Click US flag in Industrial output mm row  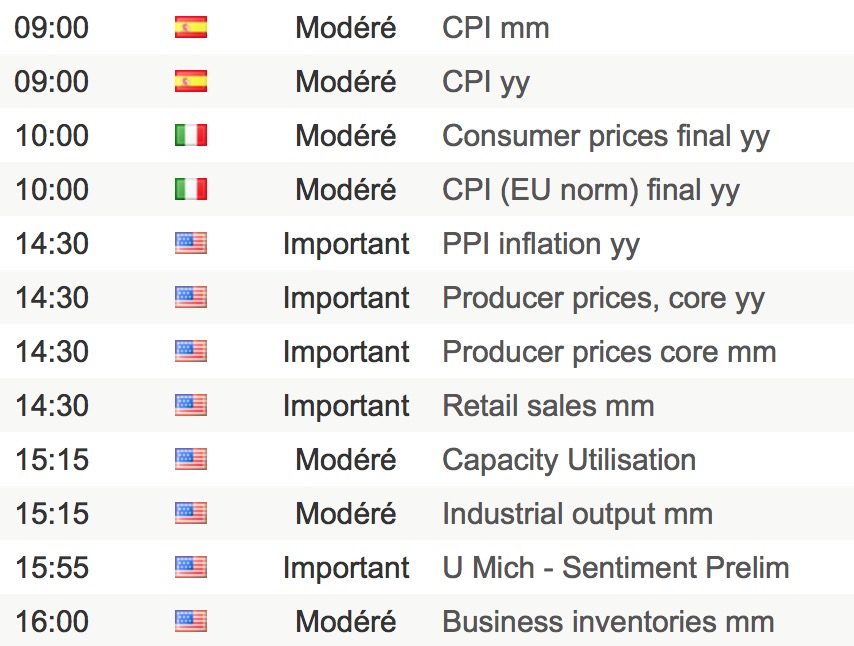click(x=190, y=513)
